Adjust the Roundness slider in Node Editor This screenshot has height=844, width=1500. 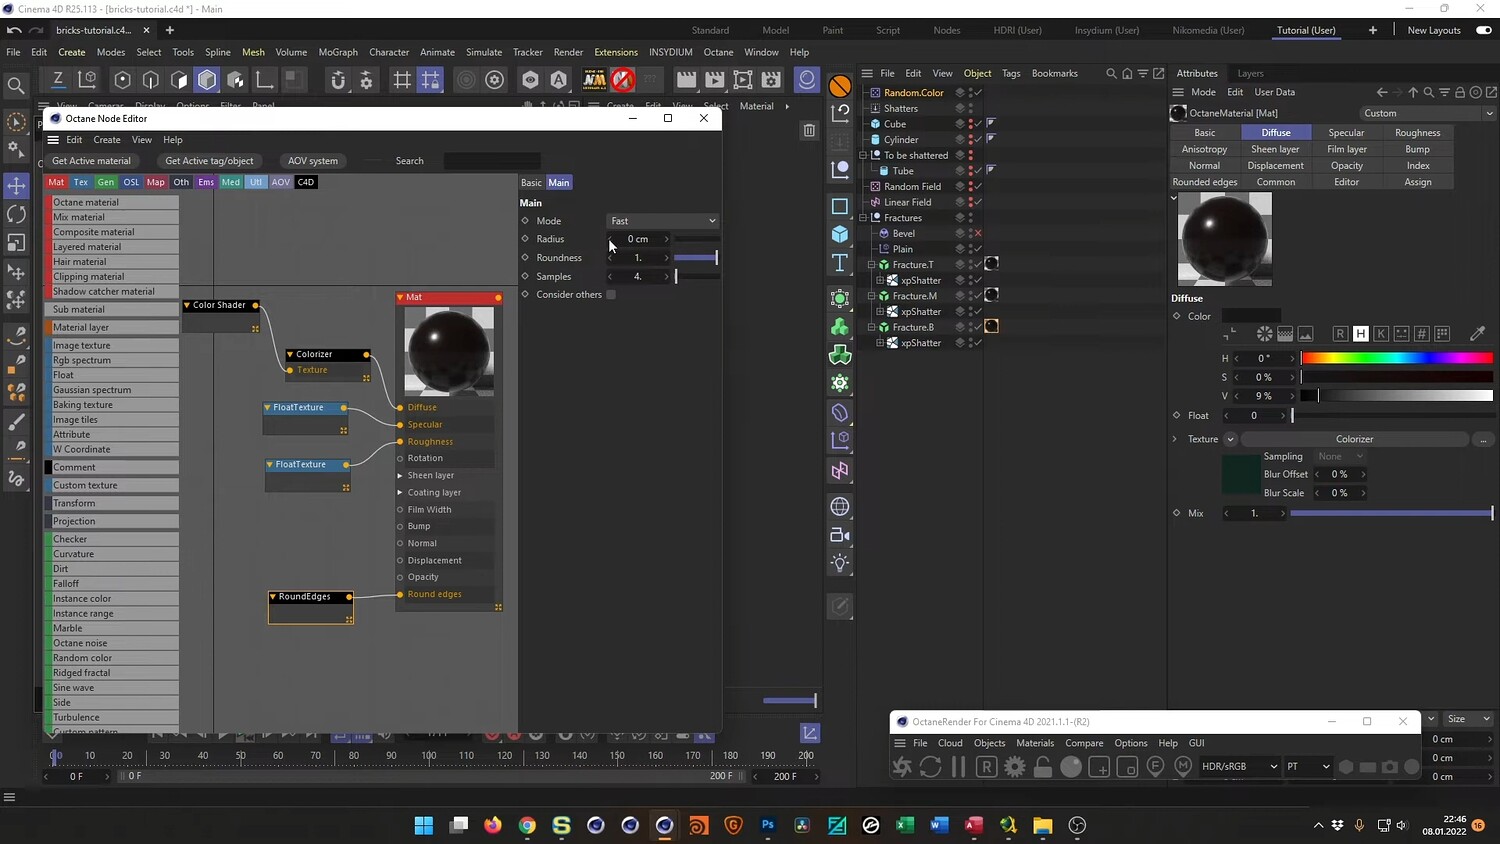pos(696,258)
